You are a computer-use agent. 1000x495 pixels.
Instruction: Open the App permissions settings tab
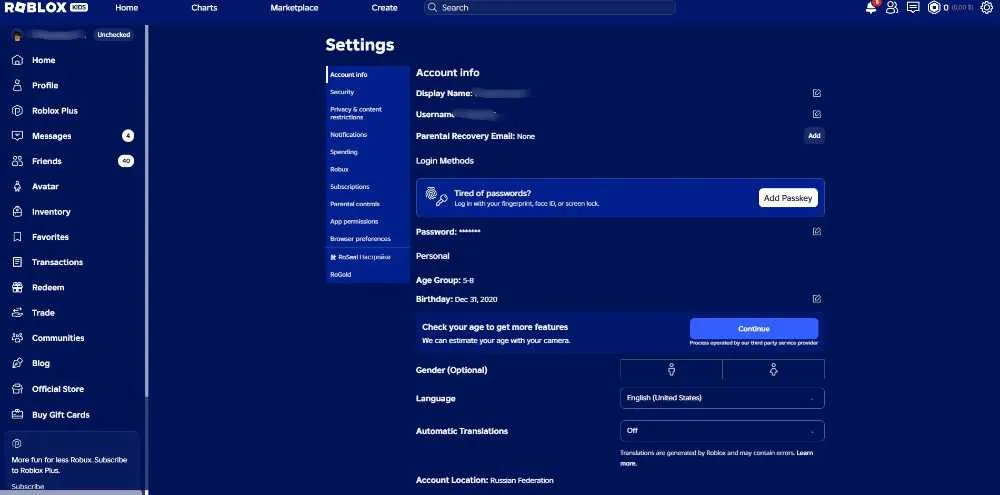367,221
